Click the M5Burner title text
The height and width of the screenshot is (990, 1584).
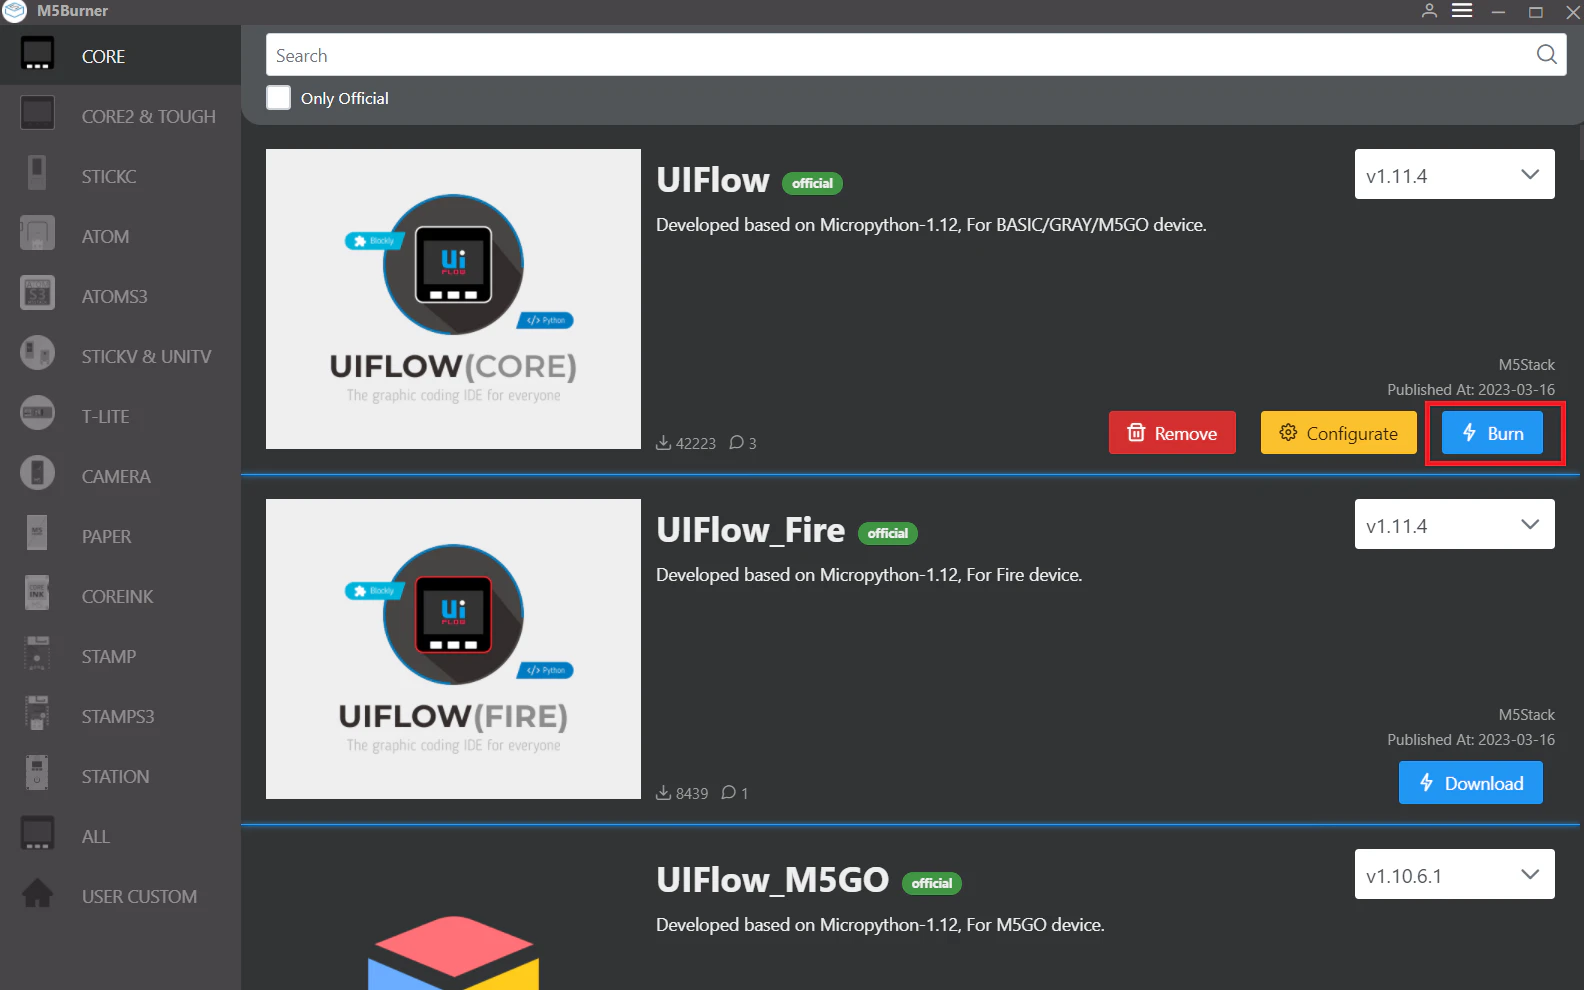point(72,11)
